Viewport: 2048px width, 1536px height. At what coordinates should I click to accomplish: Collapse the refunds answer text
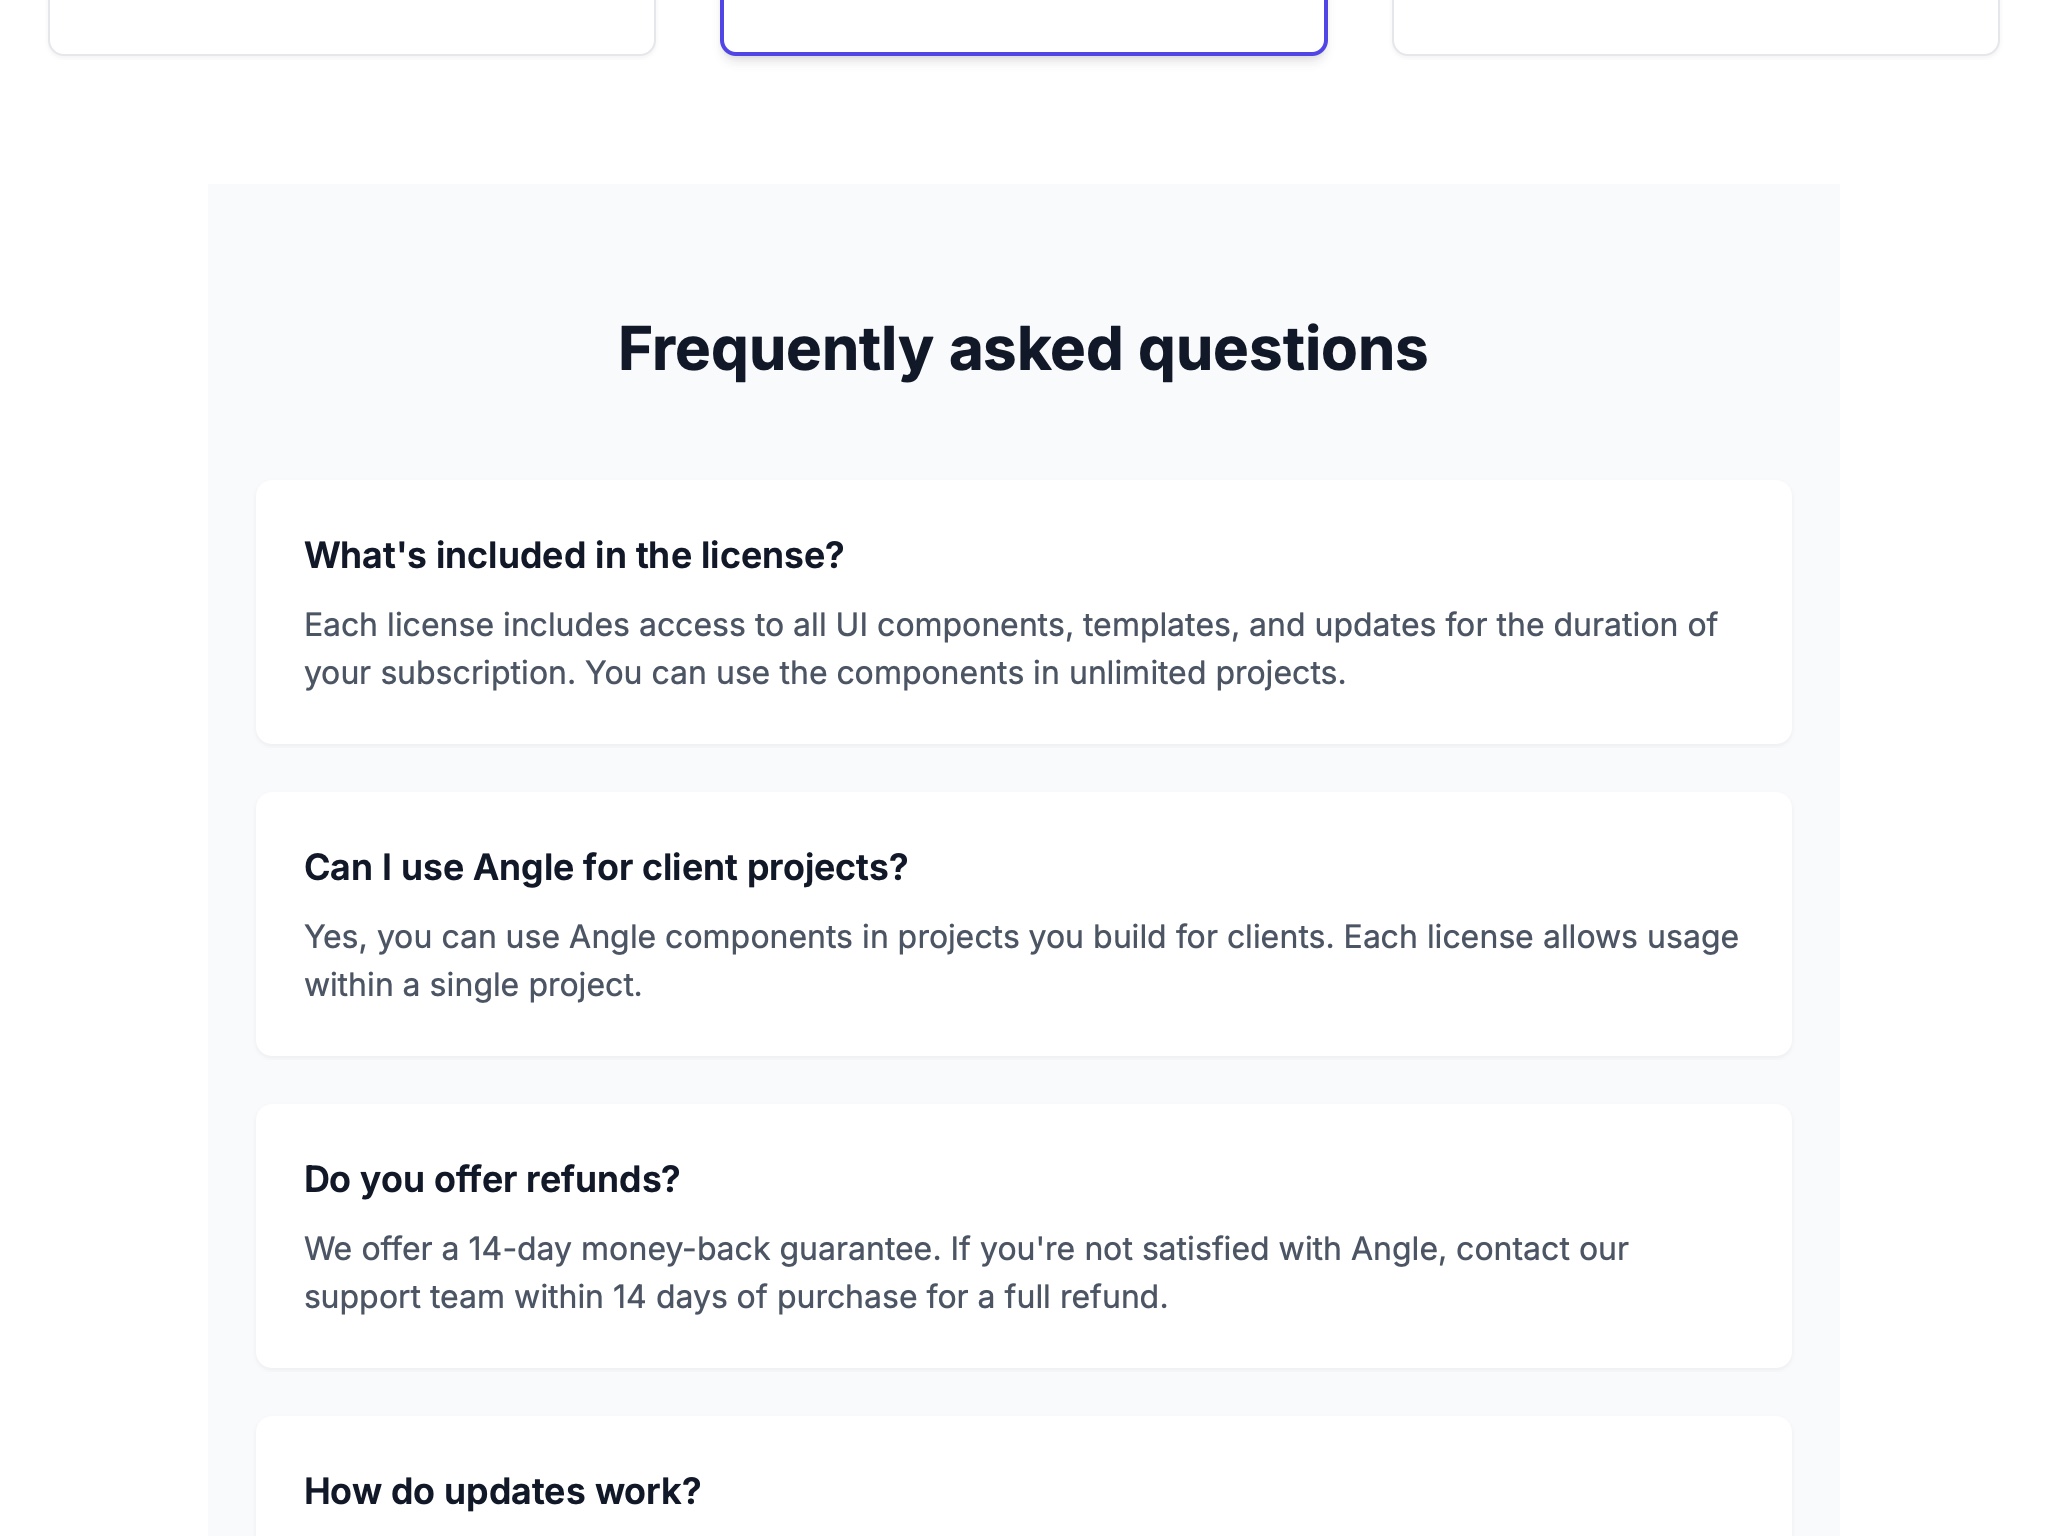pyautogui.click(x=965, y=1272)
